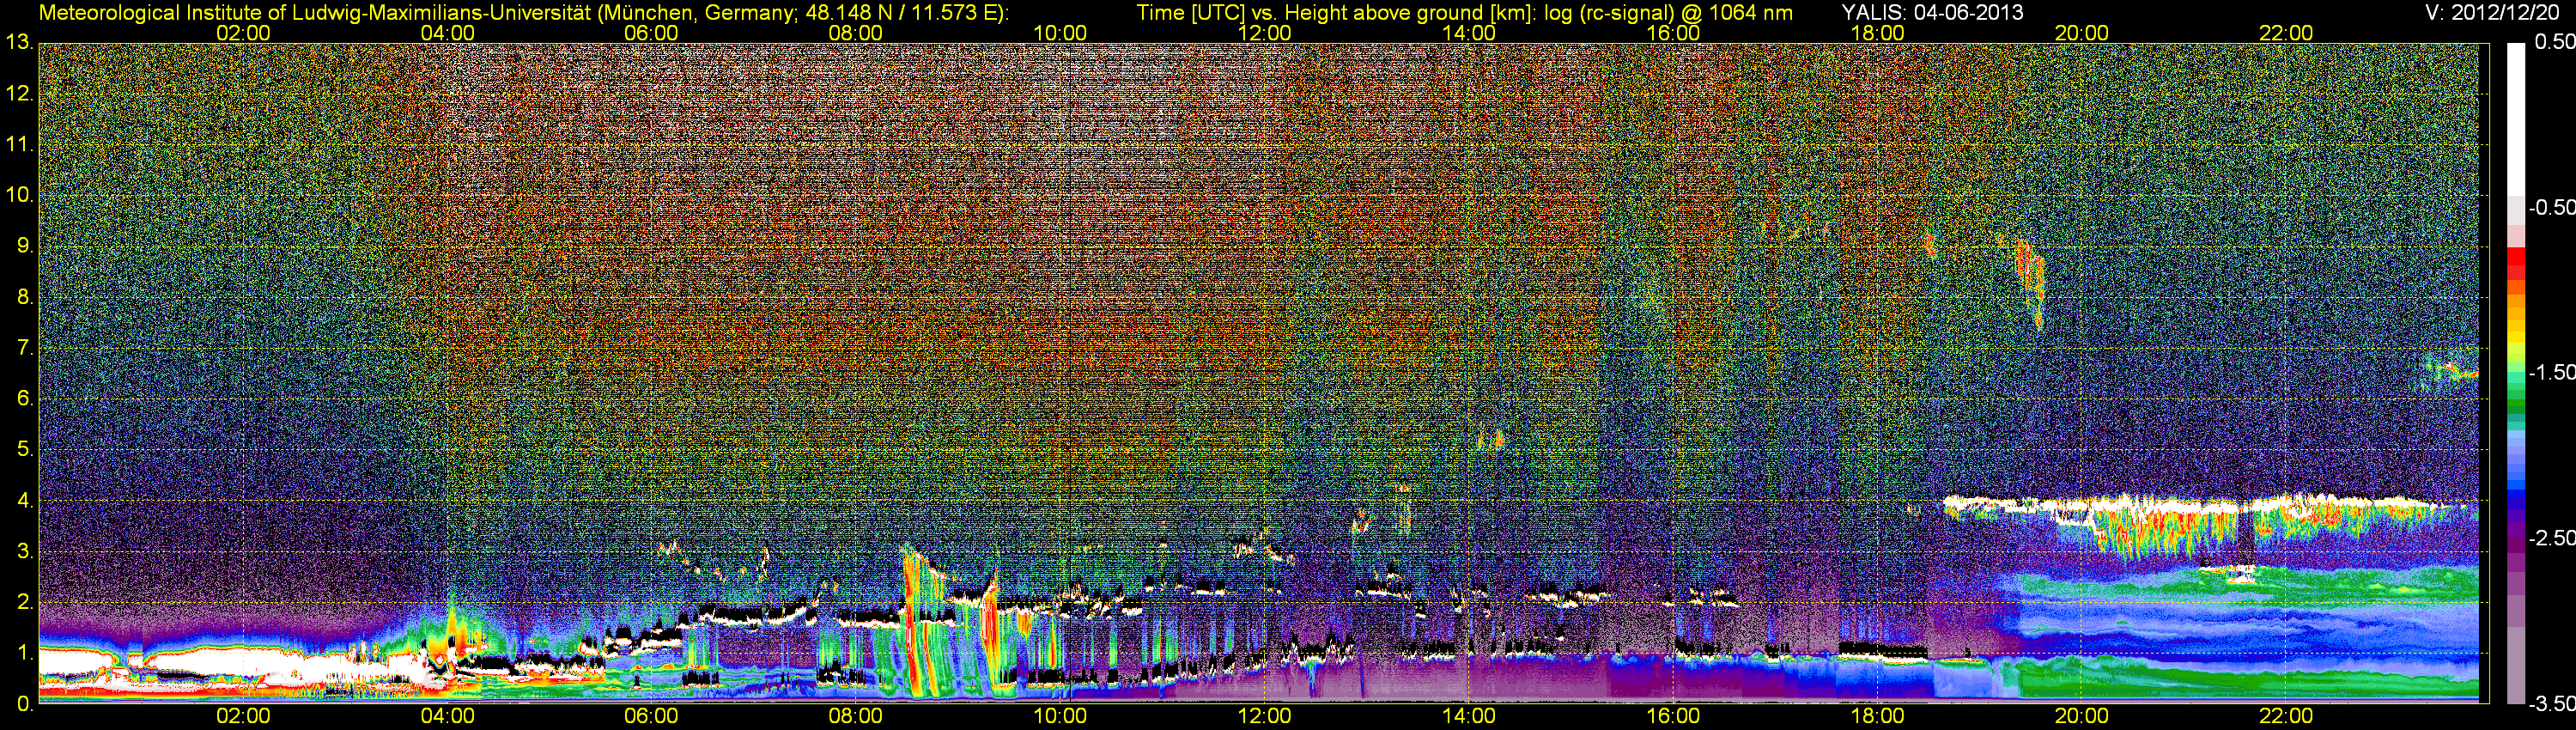
Task: Select the 06:00 label on the top time axis
Action: click(651, 33)
